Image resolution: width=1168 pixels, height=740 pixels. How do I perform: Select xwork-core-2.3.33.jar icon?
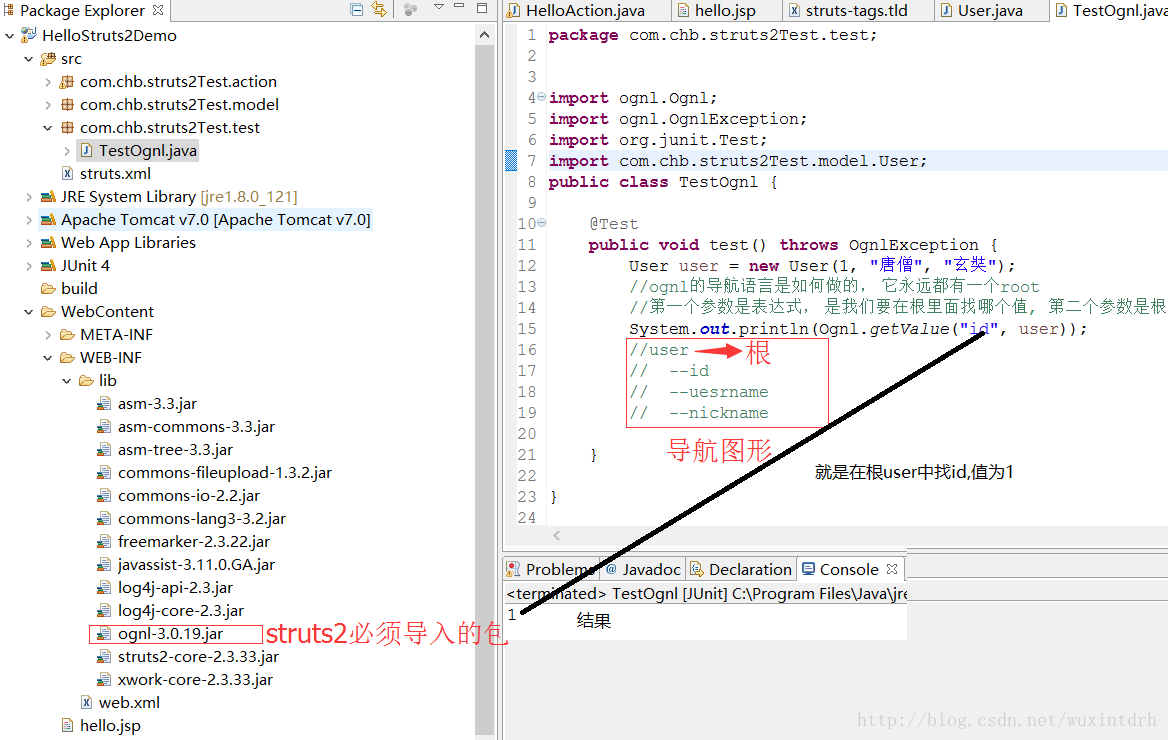pos(104,680)
